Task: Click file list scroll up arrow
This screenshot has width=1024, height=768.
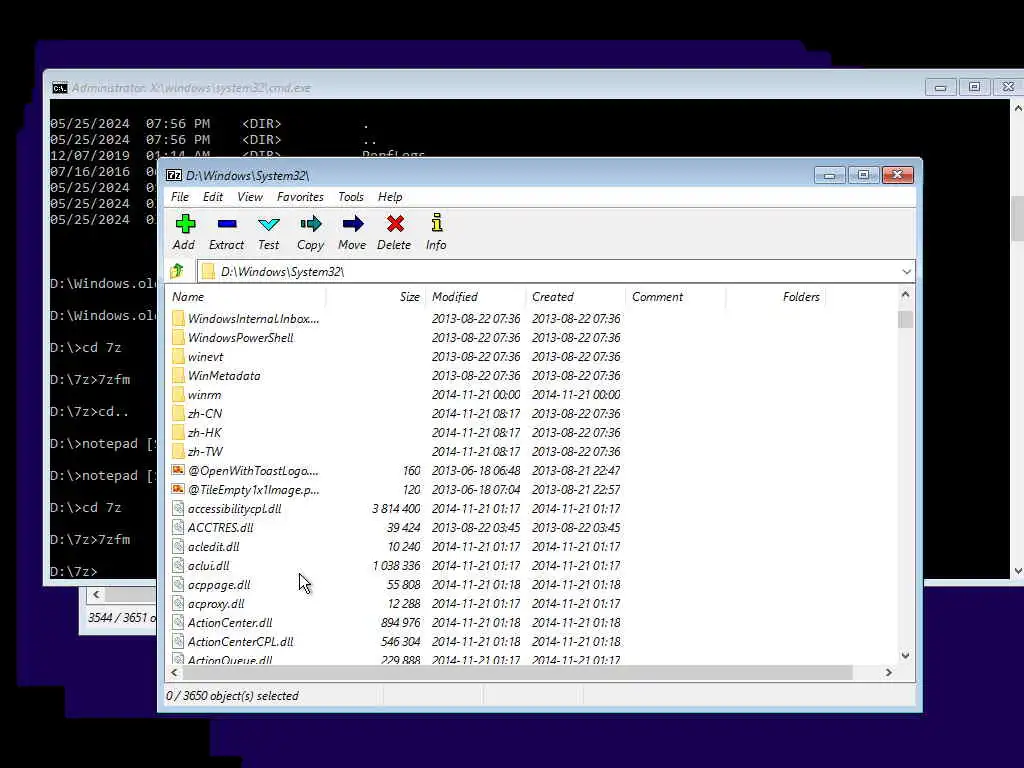Action: (905, 295)
